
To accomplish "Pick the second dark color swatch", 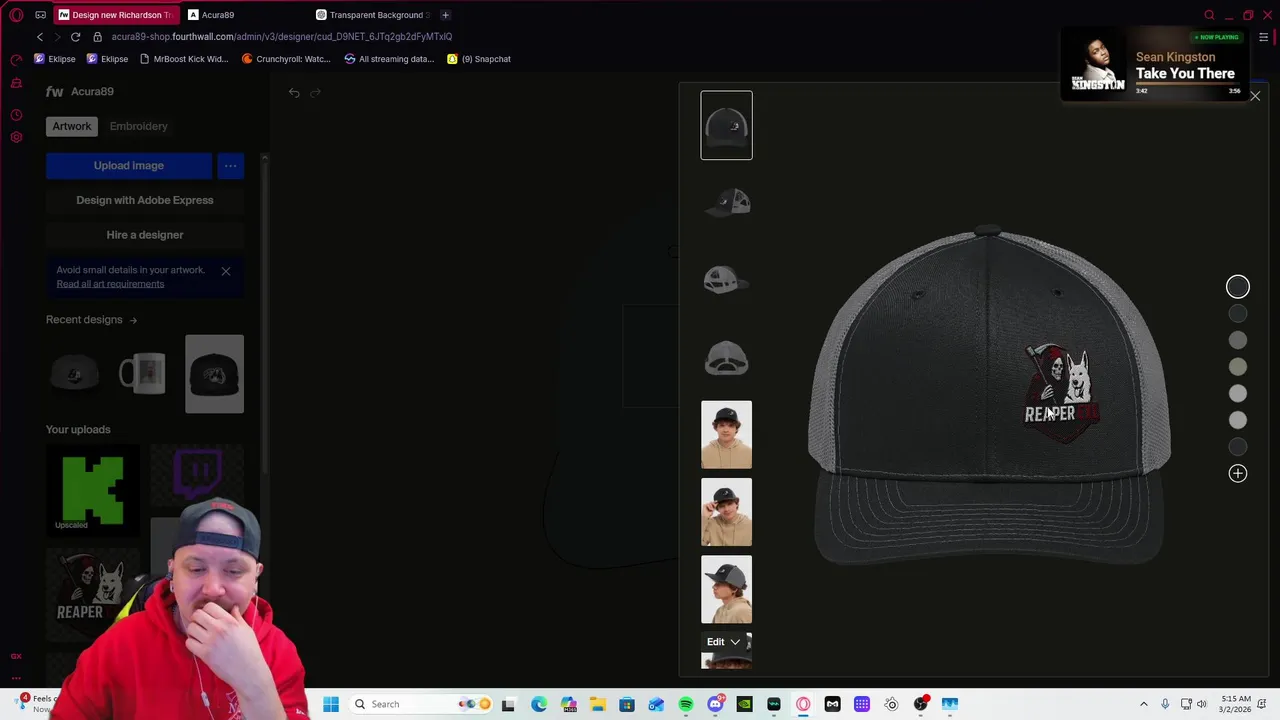I will [1238, 313].
